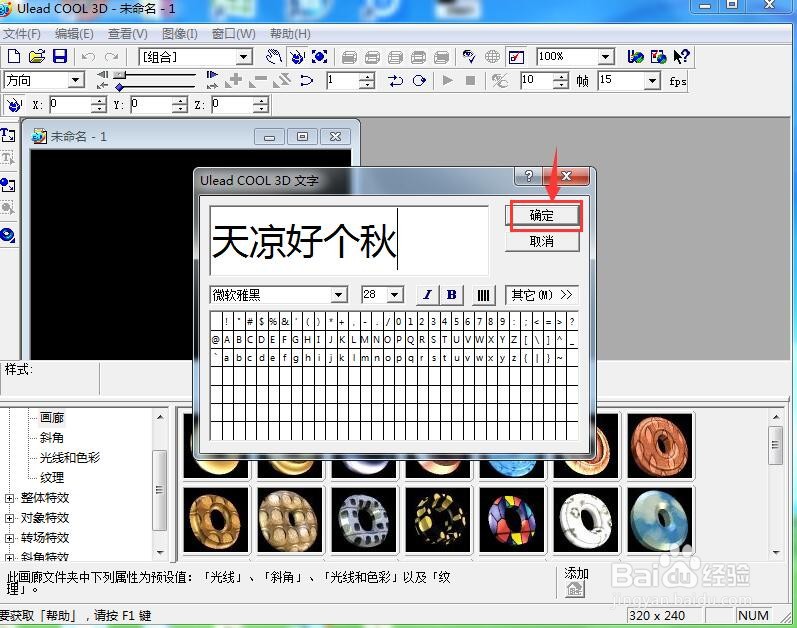Toggle bold in text dialog
Screen dimensions: 797x628
(x=451, y=295)
